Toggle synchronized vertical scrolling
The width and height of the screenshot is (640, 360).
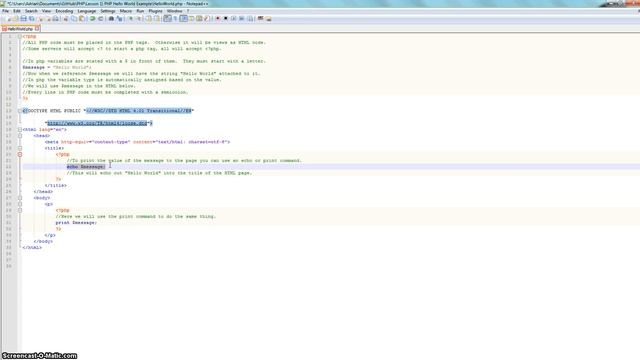(x=148, y=19)
